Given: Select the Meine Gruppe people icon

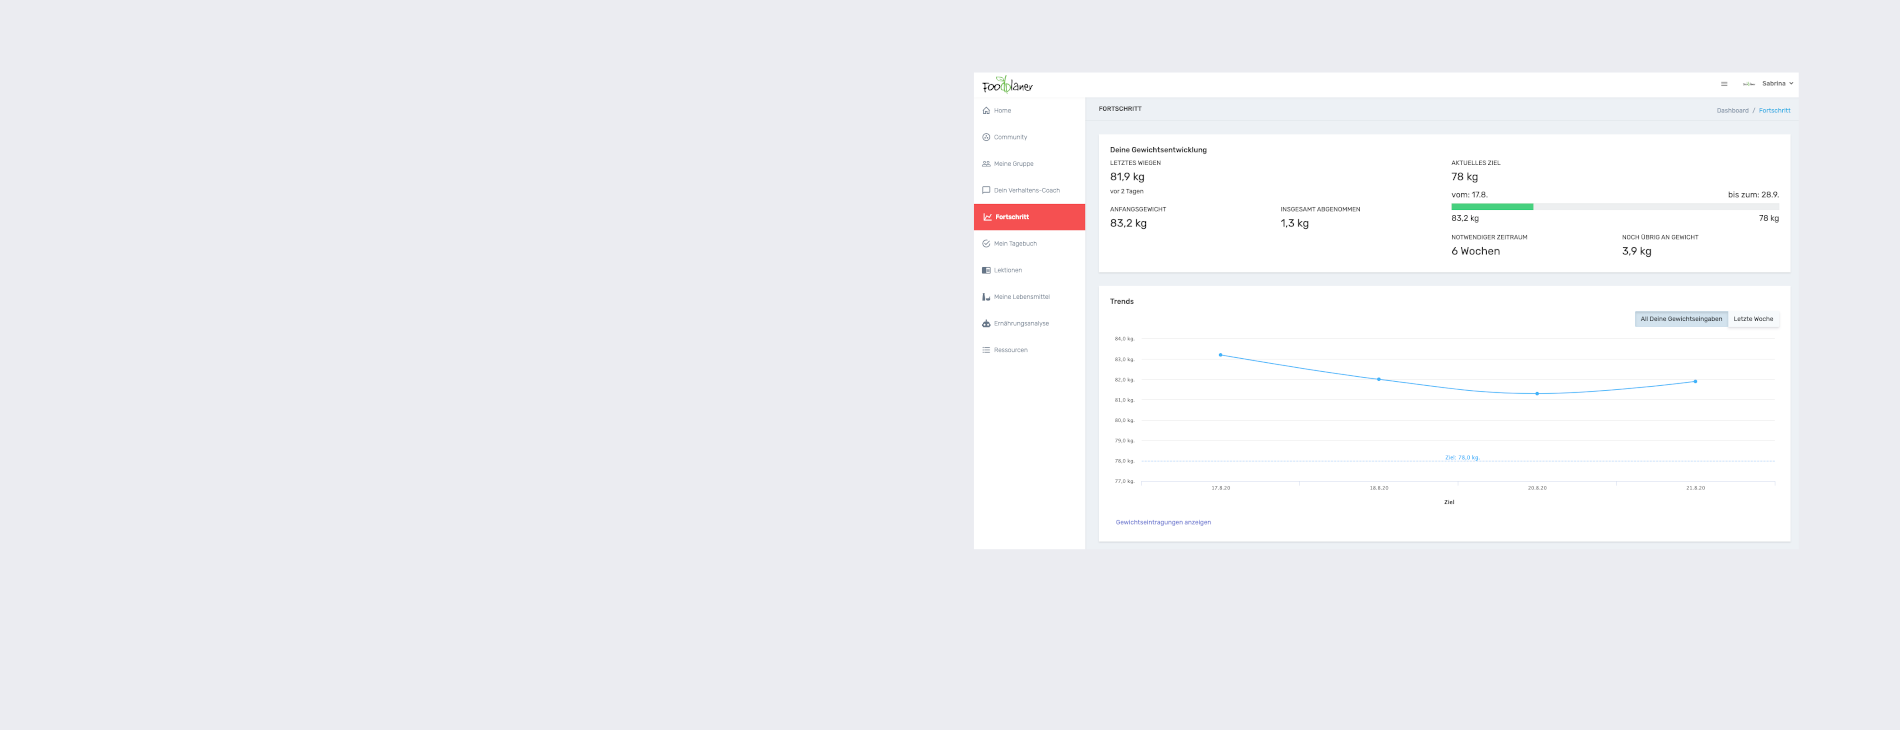Looking at the screenshot, I should pyautogui.click(x=986, y=164).
